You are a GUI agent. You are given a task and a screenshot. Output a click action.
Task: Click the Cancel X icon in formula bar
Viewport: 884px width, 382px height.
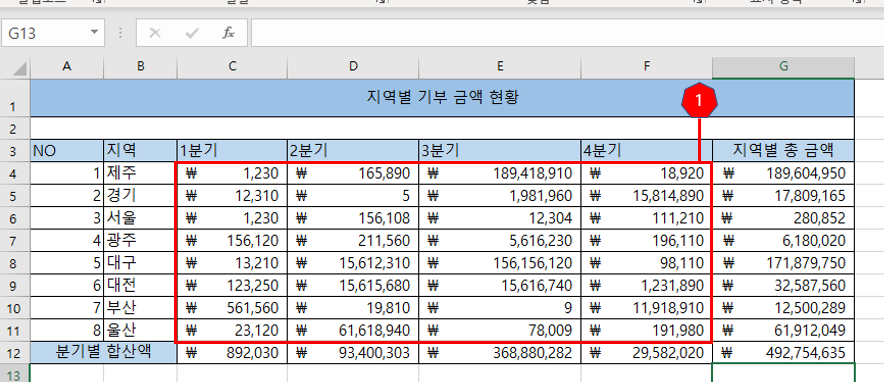click(154, 33)
